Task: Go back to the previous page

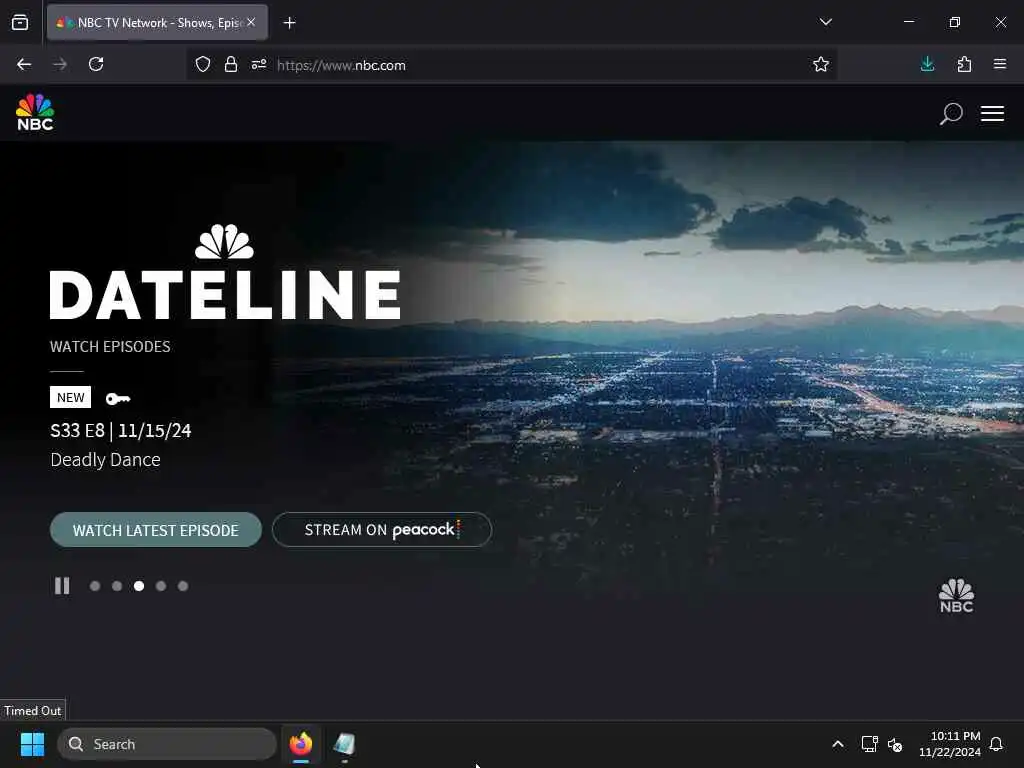Action: [24, 64]
